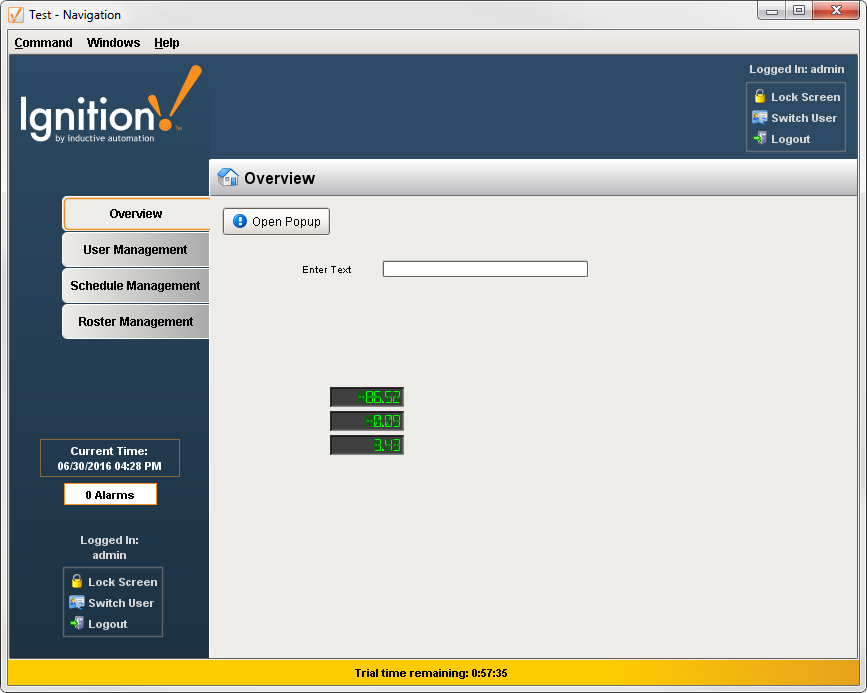Click the Open Popup button
Image resolution: width=867 pixels, height=693 pixels.
tap(276, 221)
